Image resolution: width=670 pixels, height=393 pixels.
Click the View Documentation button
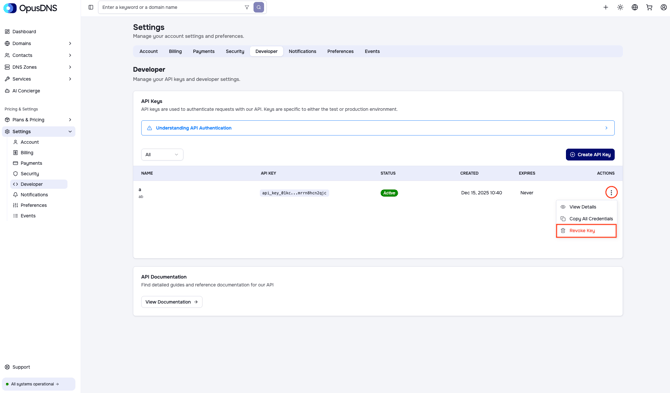[x=172, y=302]
